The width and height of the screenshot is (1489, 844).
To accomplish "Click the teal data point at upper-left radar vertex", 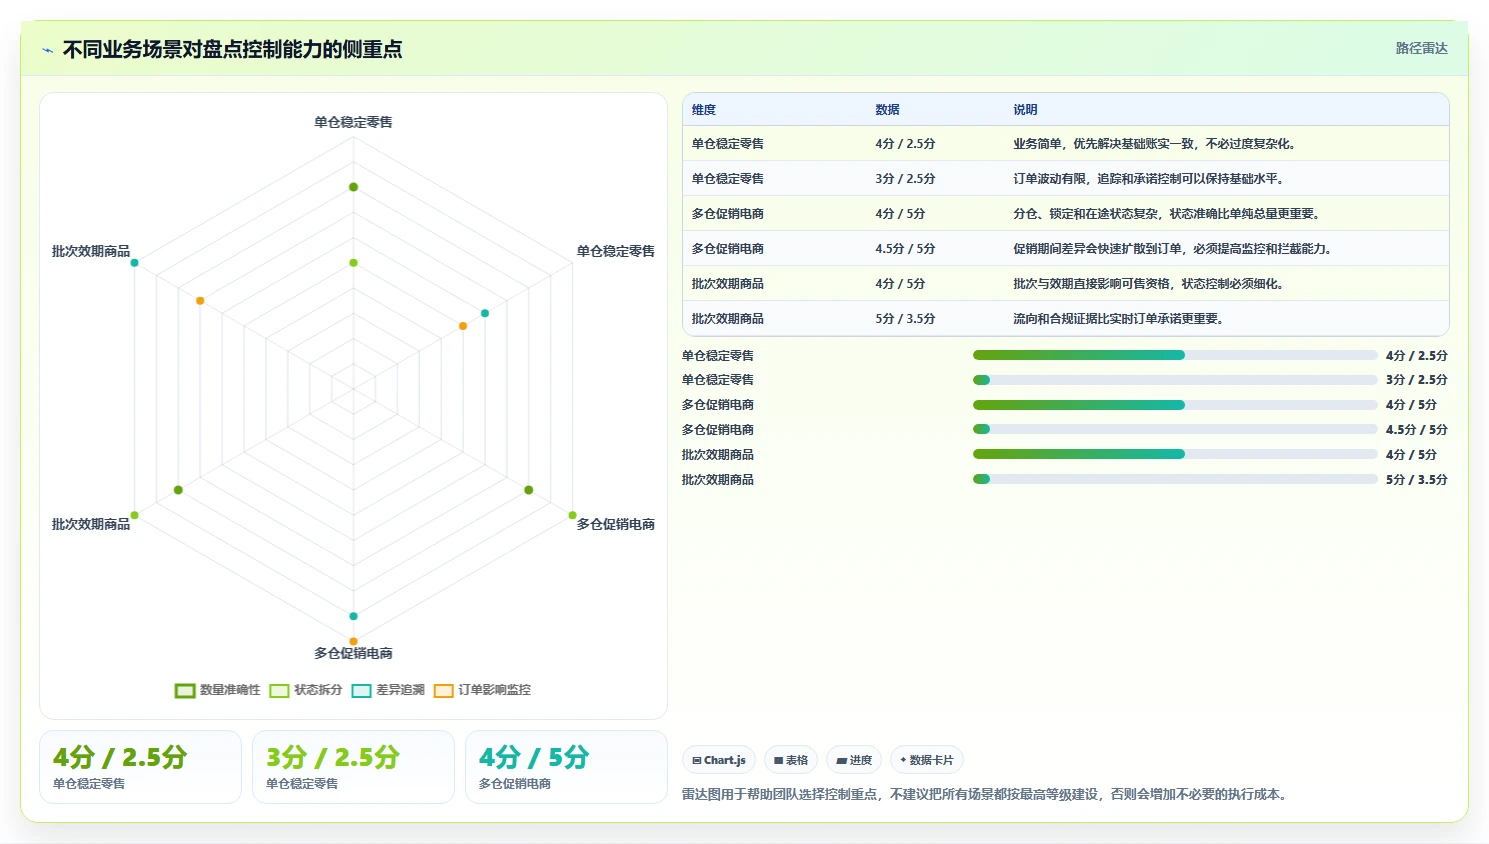I will (x=134, y=263).
